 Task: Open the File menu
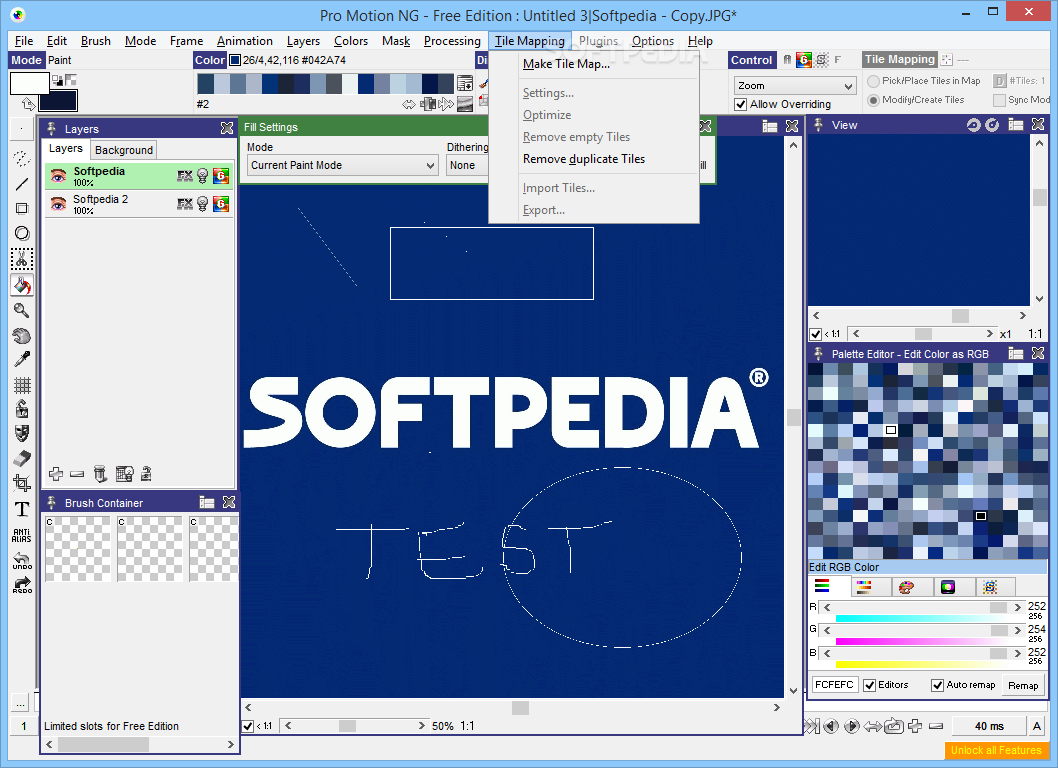[24, 40]
